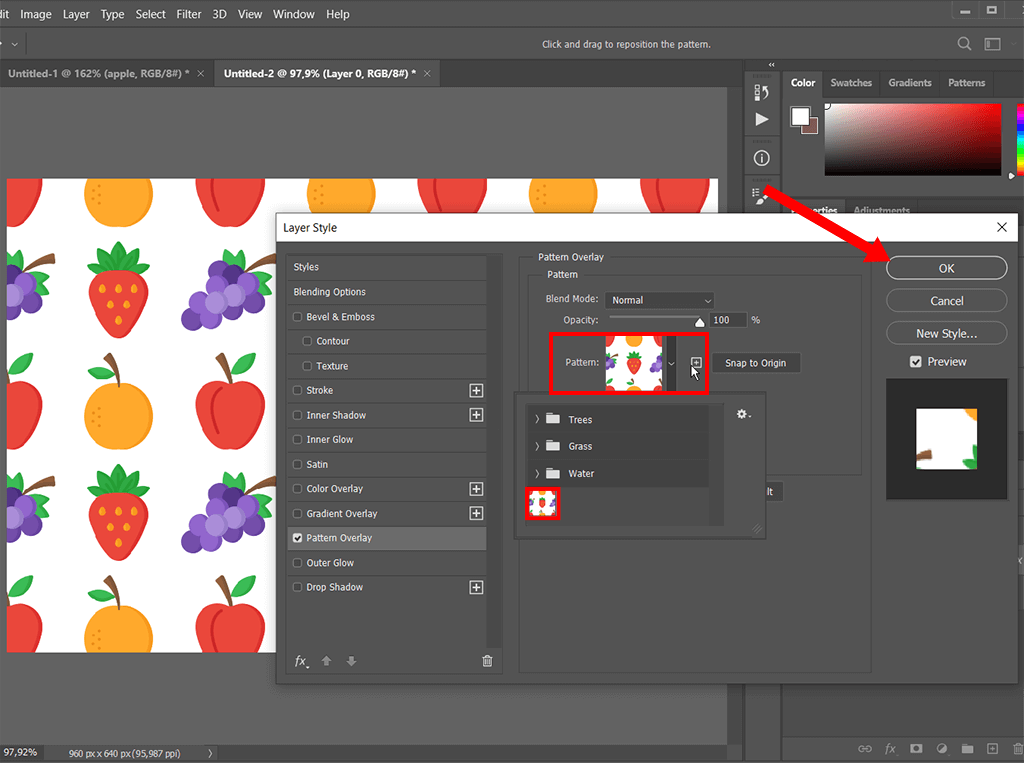
Task: Enable Stroke checkbox
Action: 298,391
